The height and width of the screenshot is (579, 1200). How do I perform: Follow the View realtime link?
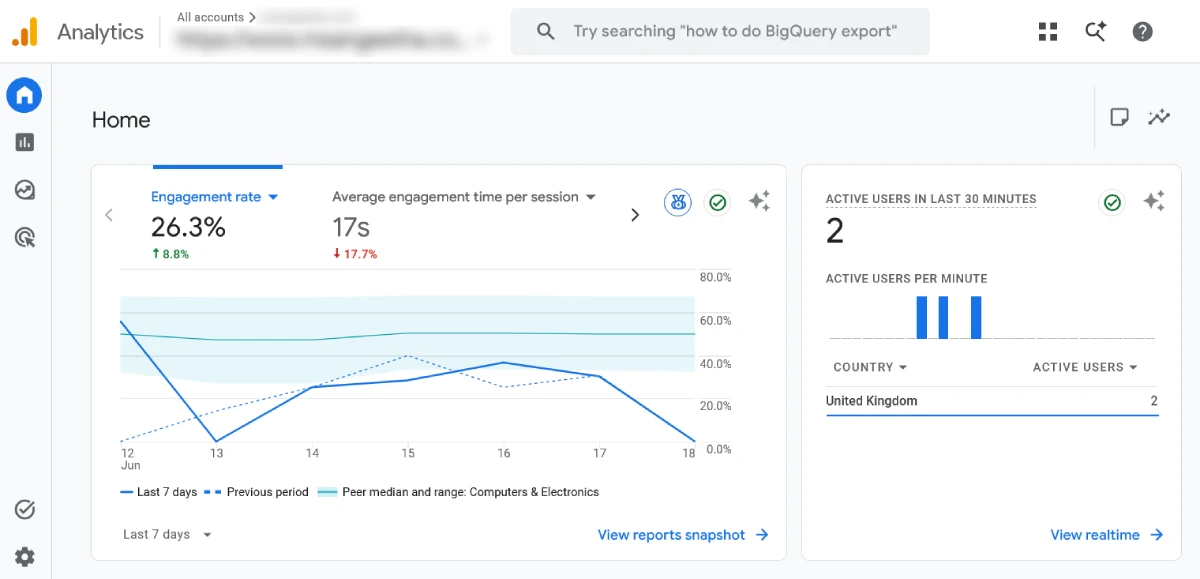1107,535
